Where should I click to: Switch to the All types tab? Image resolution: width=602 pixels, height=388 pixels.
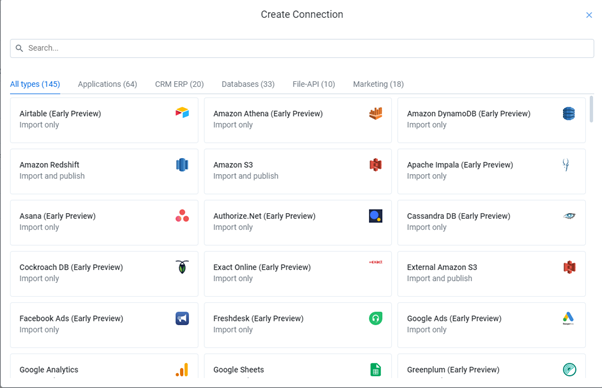[35, 84]
